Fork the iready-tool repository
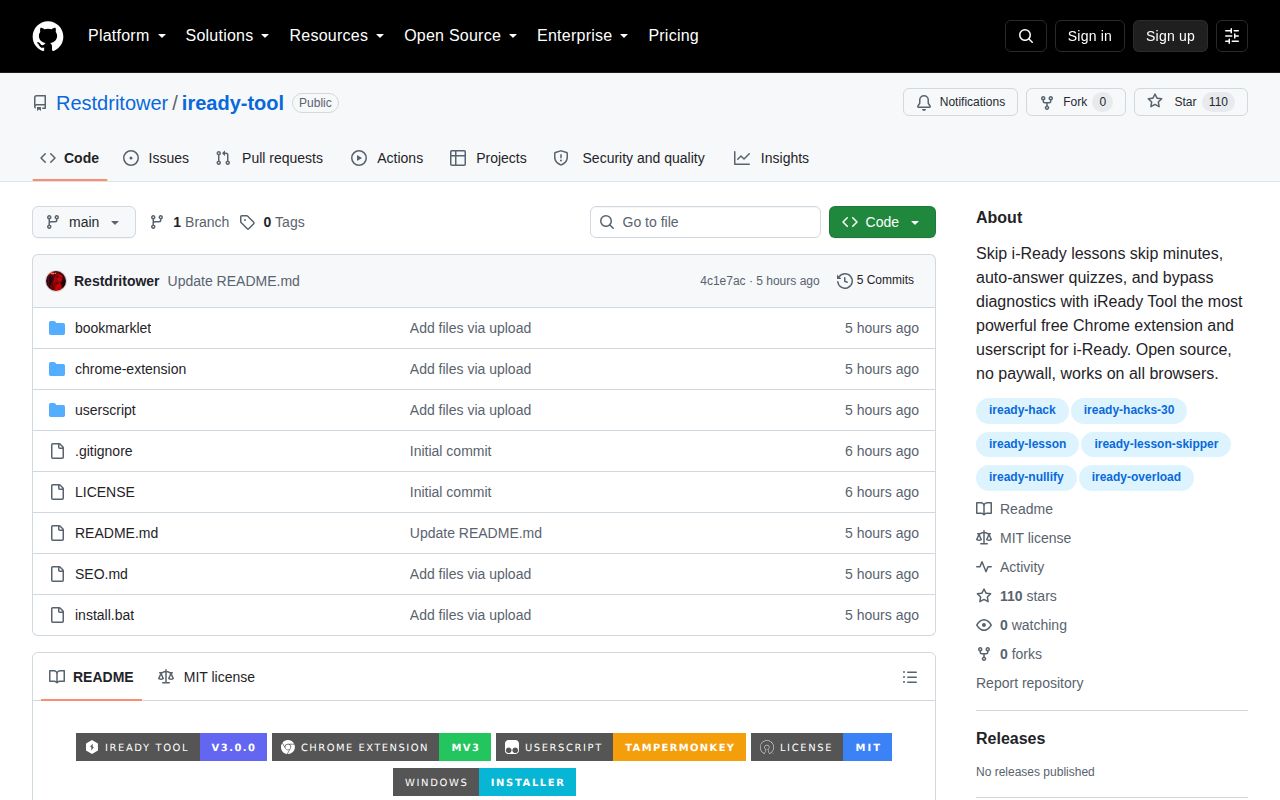 coord(1076,102)
